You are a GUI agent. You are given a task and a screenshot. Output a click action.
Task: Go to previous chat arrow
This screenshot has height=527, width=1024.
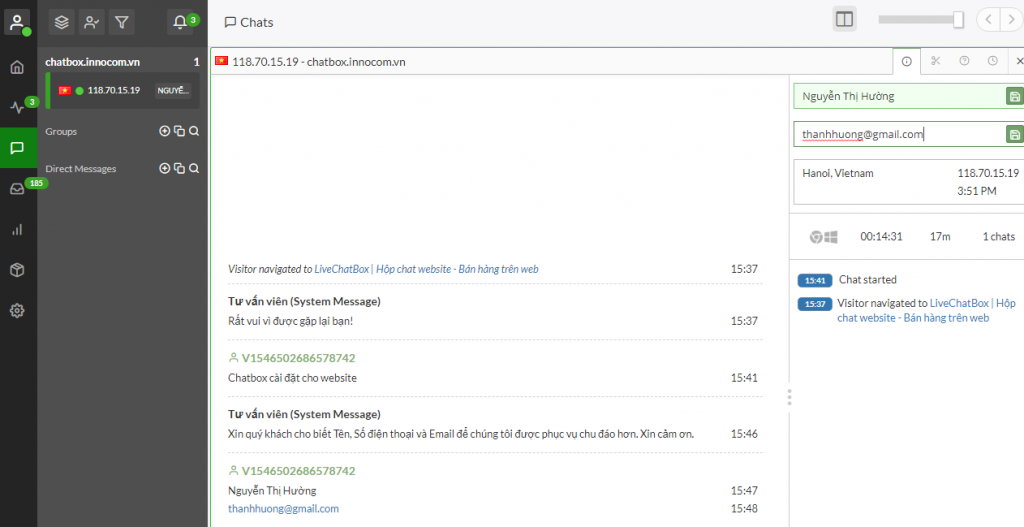pyautogui.click(x=989, y=20)
